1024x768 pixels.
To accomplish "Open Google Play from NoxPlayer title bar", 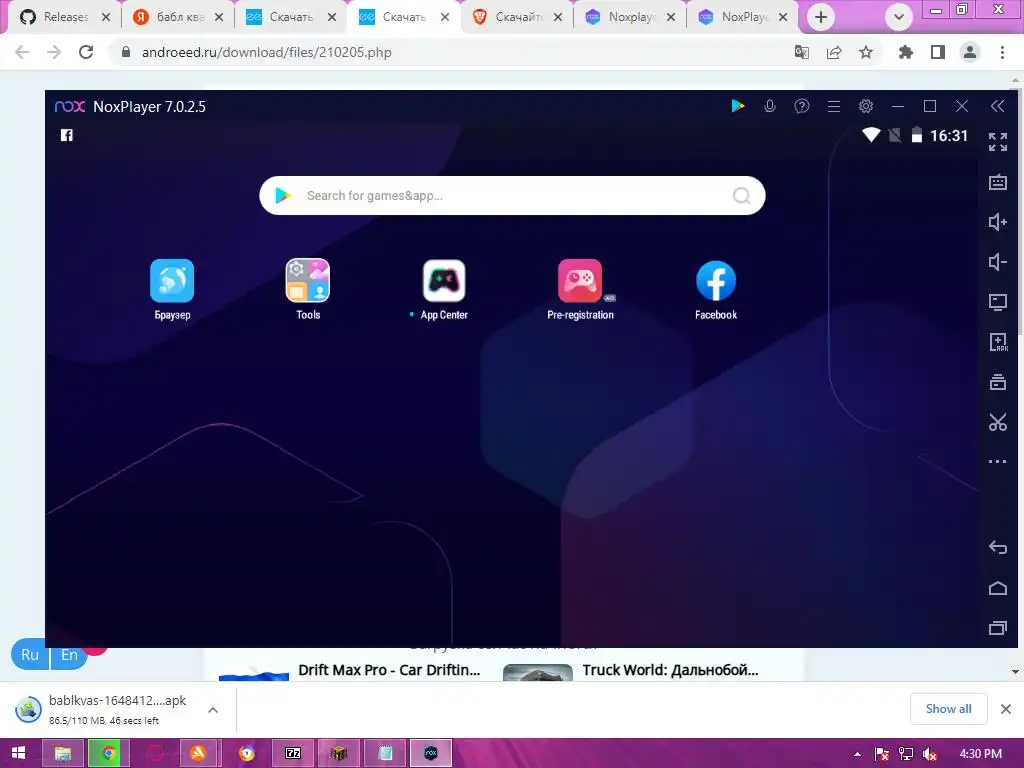I will coord(738,106).
